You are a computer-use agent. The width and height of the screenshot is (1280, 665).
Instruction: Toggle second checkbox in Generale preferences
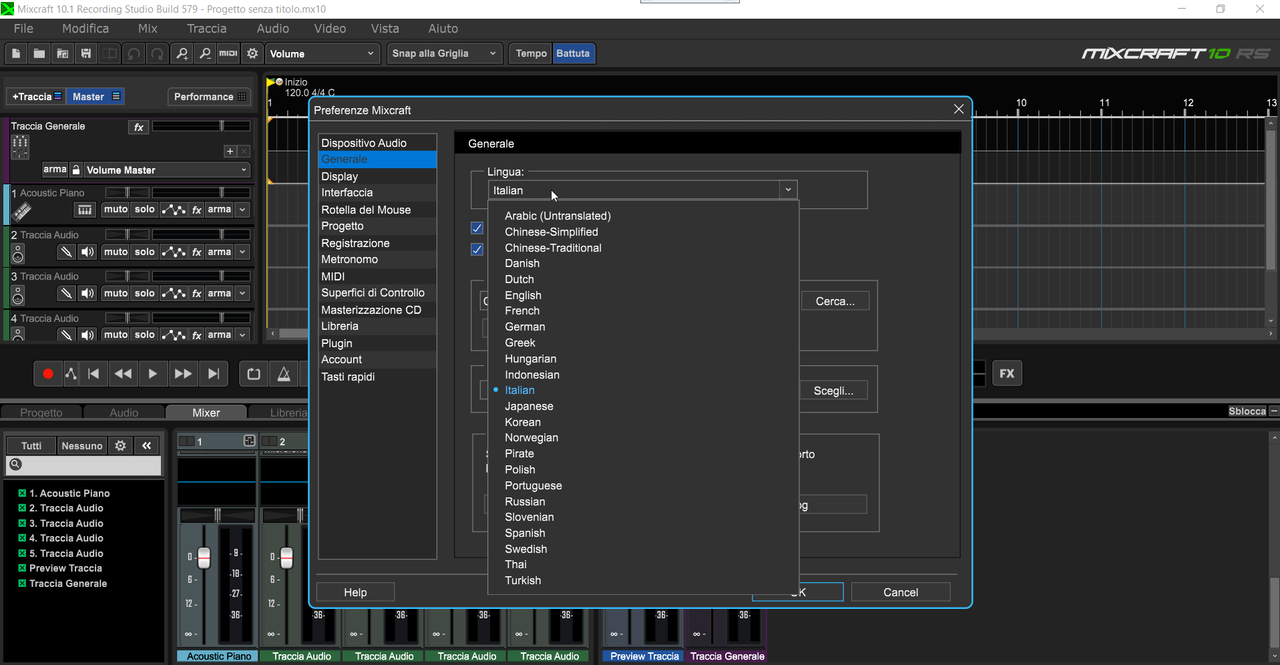point(477,249)
